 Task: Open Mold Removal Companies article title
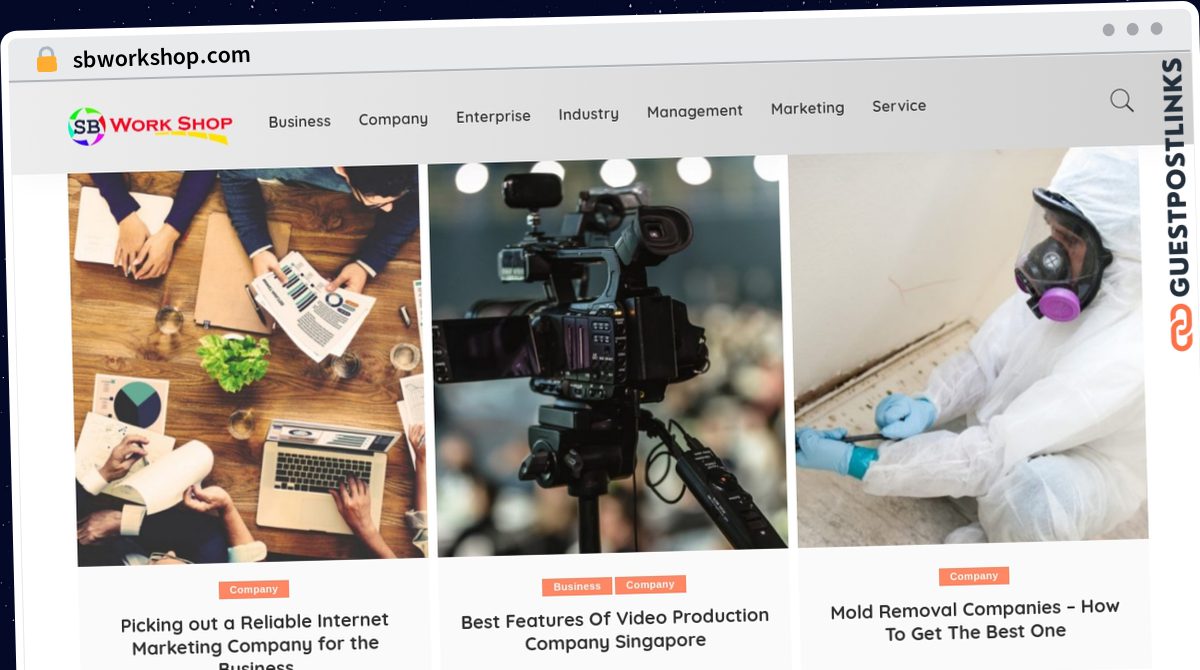[975, 620]
